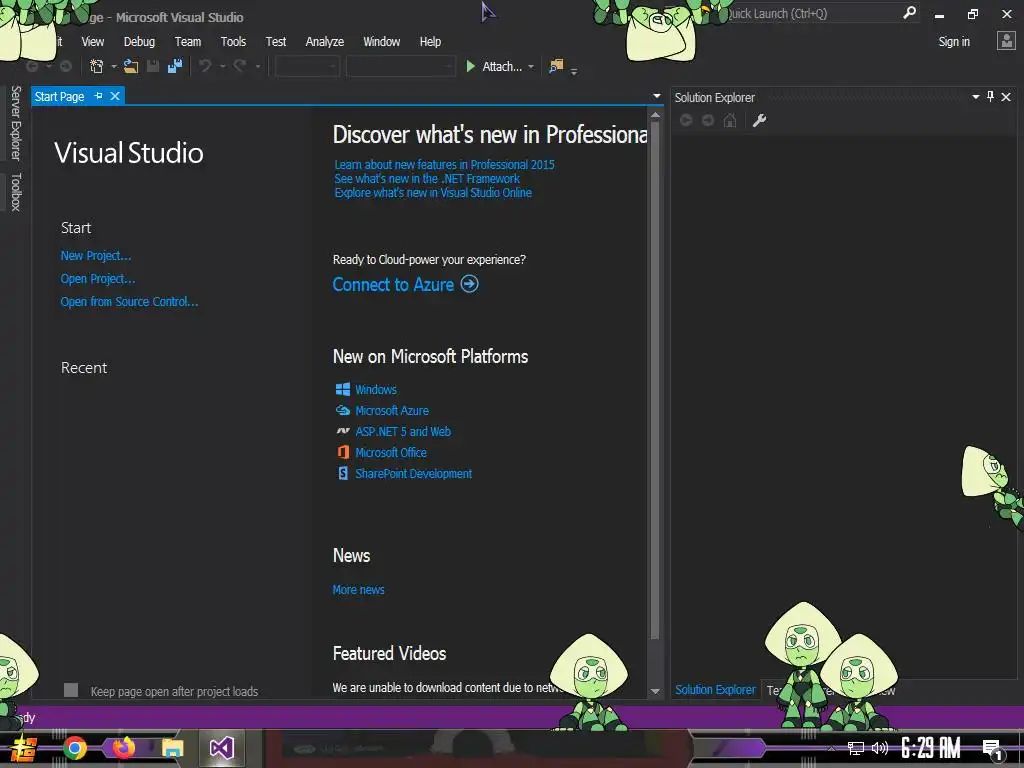The width and height of the screenshot is (1024, 768).
Task: Click the Microsoft Azure cloud icon
Action: [343, 410]
